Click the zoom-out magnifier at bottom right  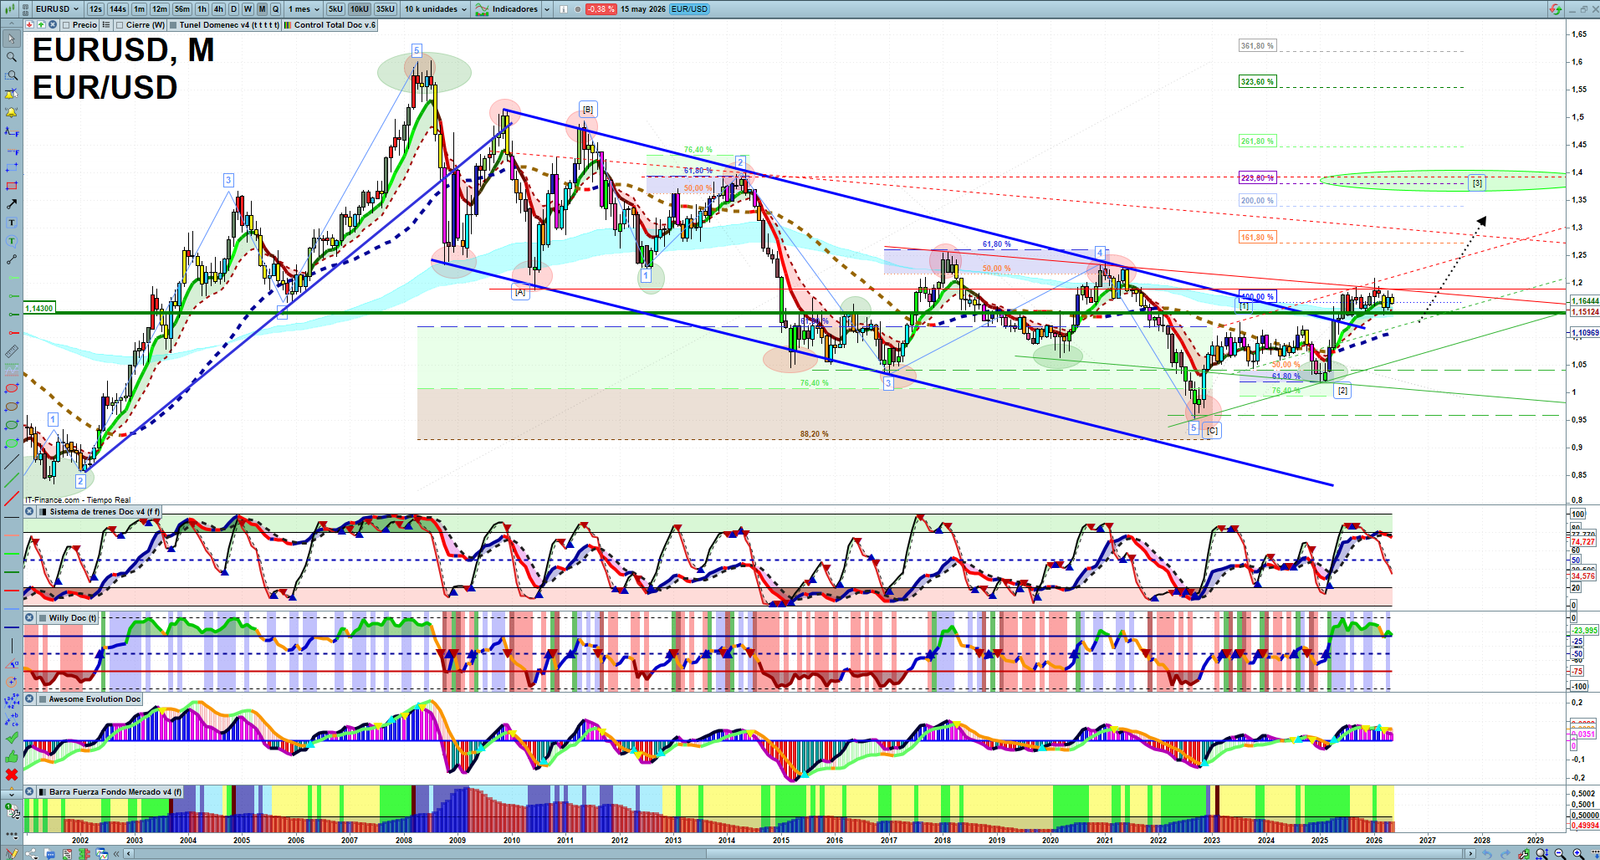pos(1560,853)
